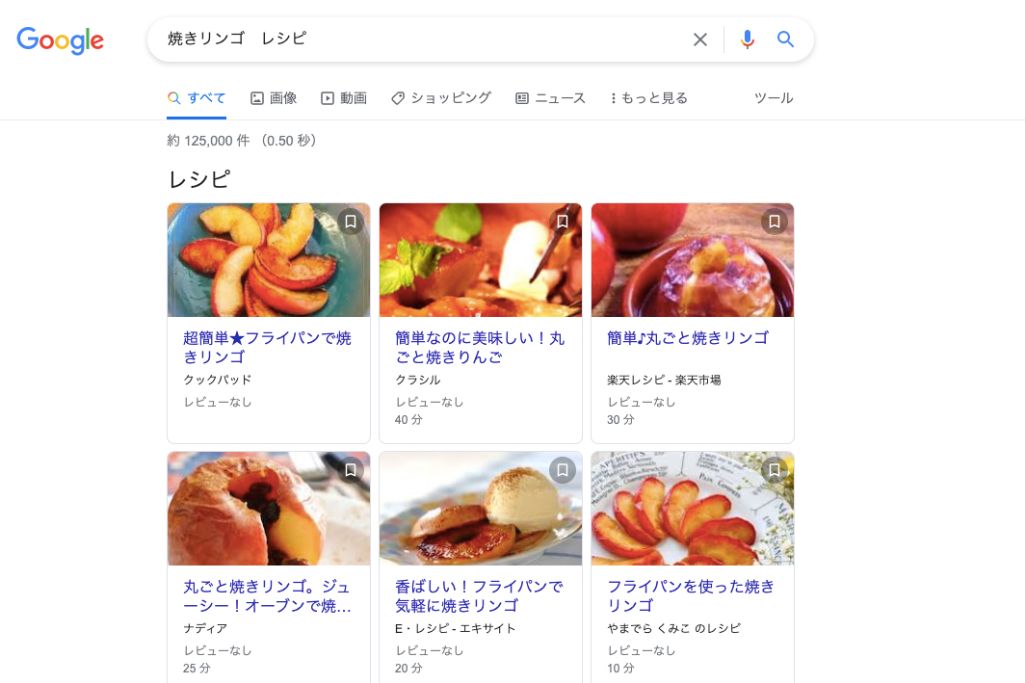Click the ショッピング tab tag icon

pos(399,97)
